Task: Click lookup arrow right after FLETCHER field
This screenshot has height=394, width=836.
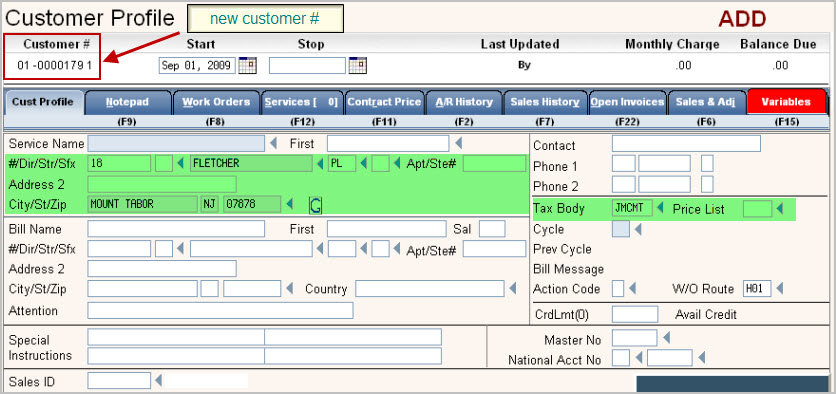Action: (320, 163)
